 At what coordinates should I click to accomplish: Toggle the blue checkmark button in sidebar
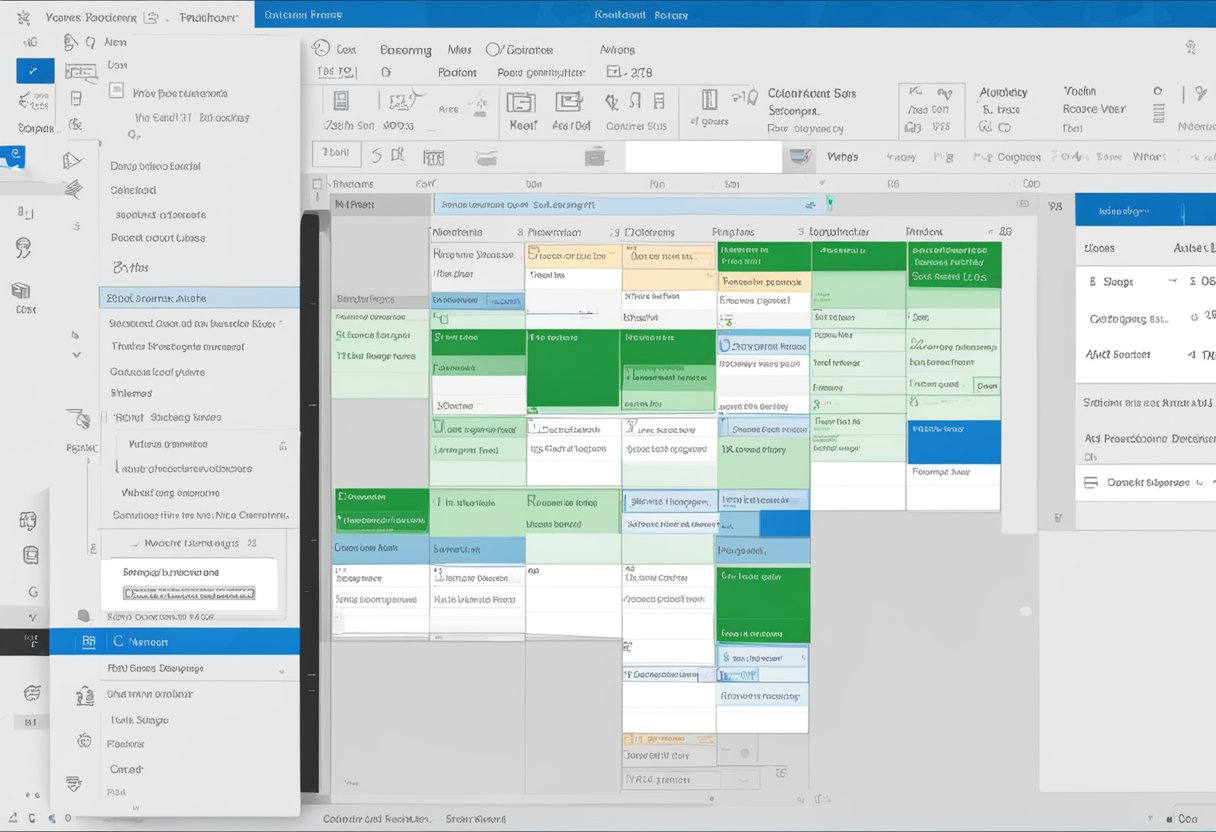click(x=33, y=71)
